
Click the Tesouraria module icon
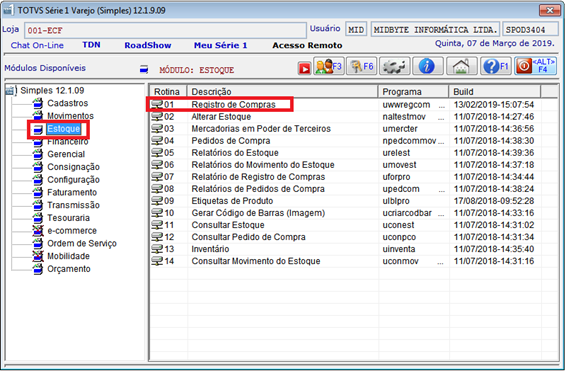click(38, 218)
